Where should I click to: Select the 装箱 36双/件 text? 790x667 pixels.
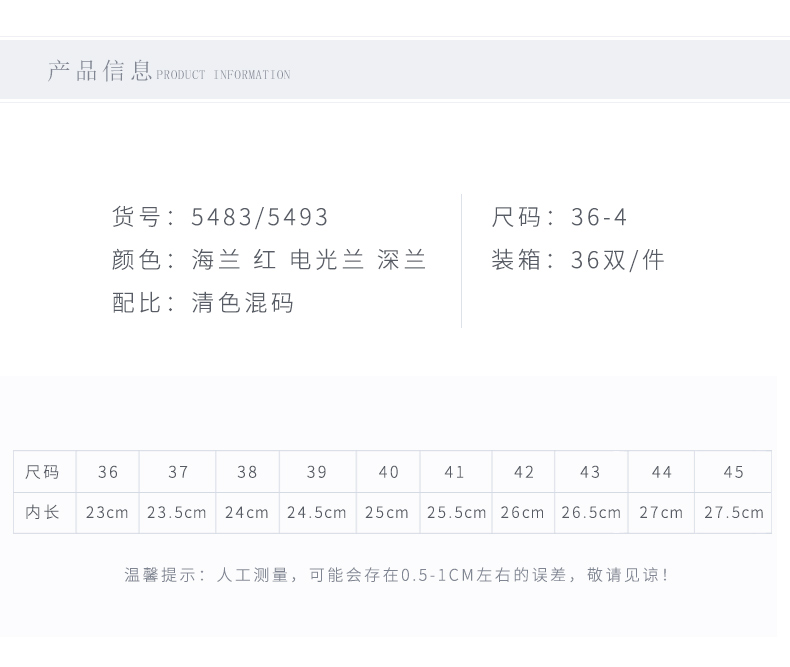tap(577, 260)
